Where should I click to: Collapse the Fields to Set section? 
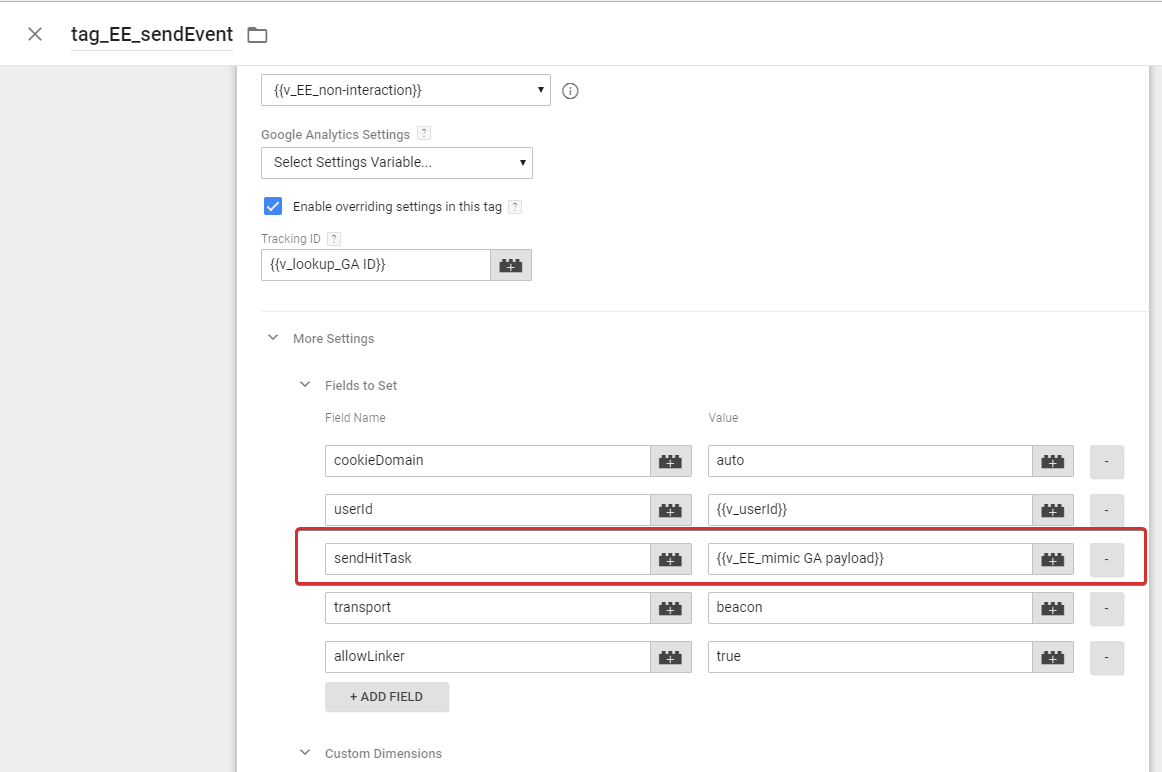coord(306,384)
